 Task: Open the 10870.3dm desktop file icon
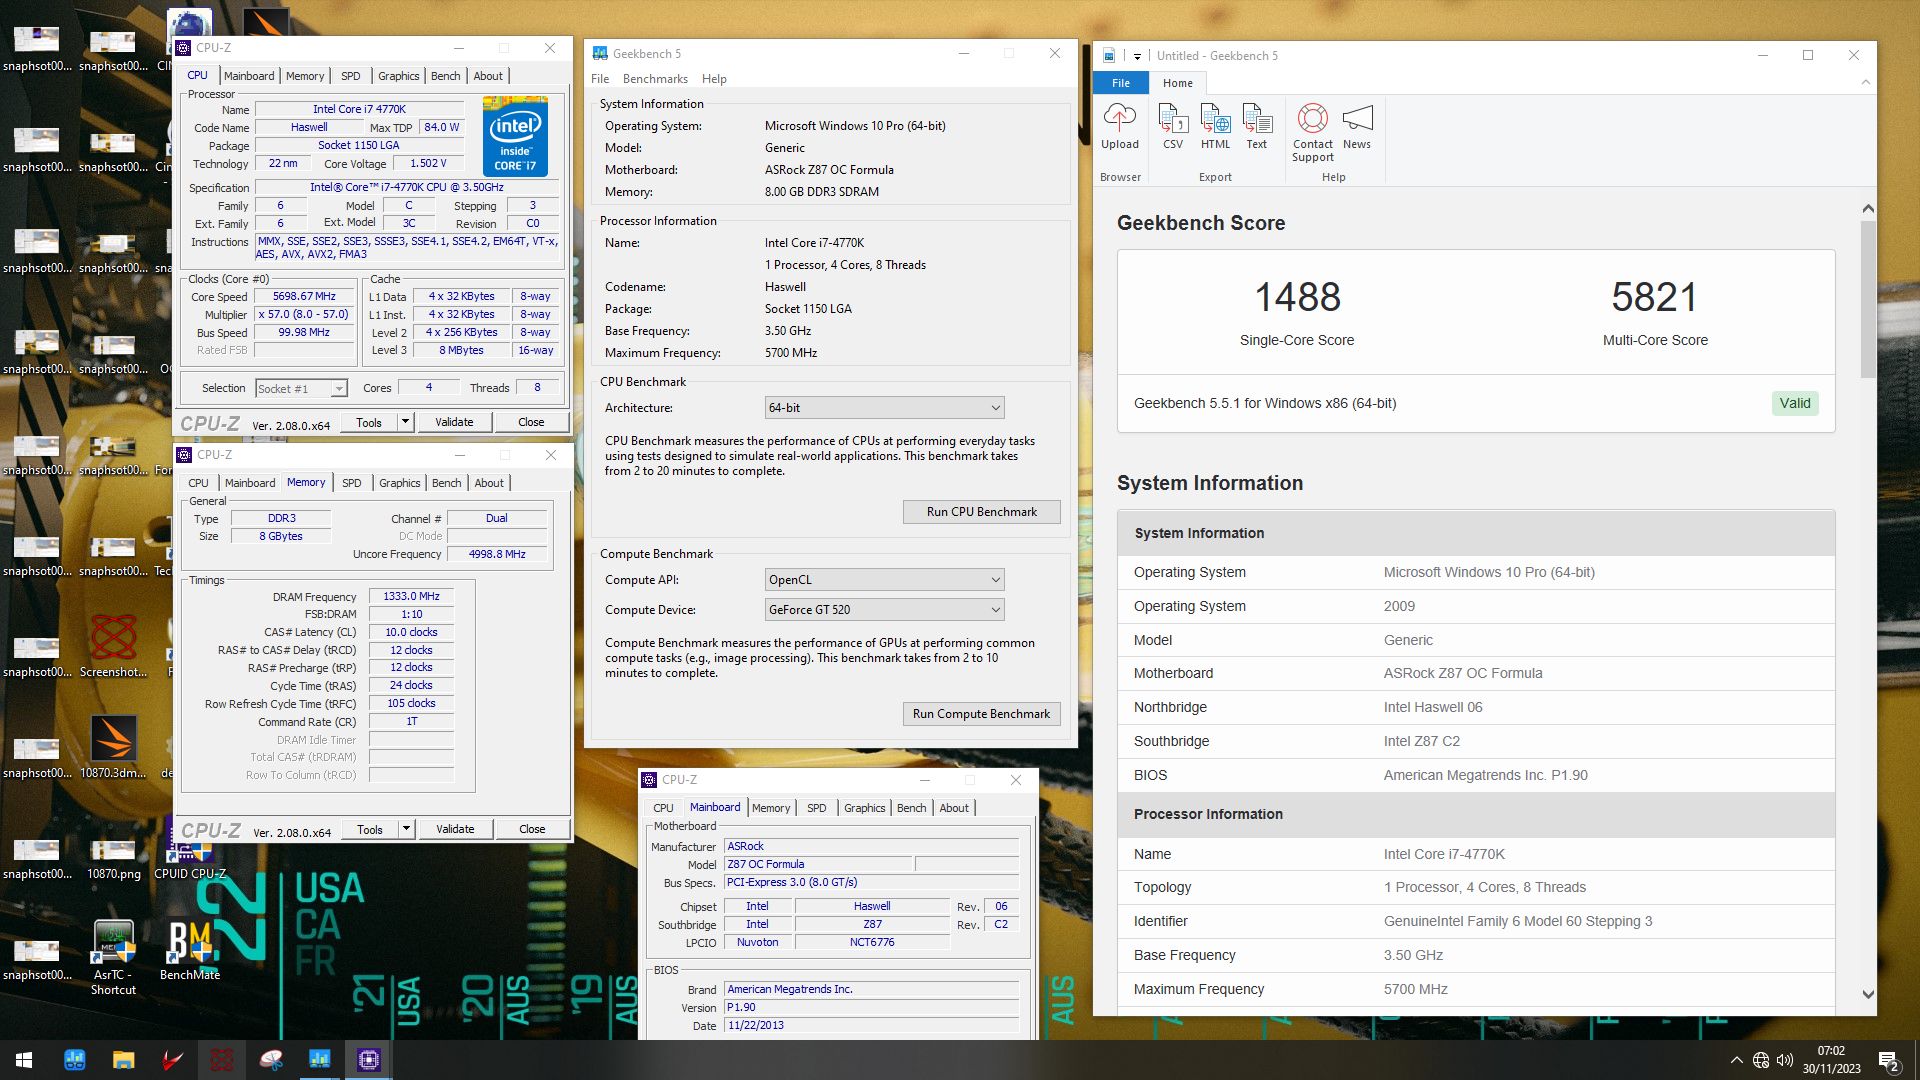(x=113, y=747)
